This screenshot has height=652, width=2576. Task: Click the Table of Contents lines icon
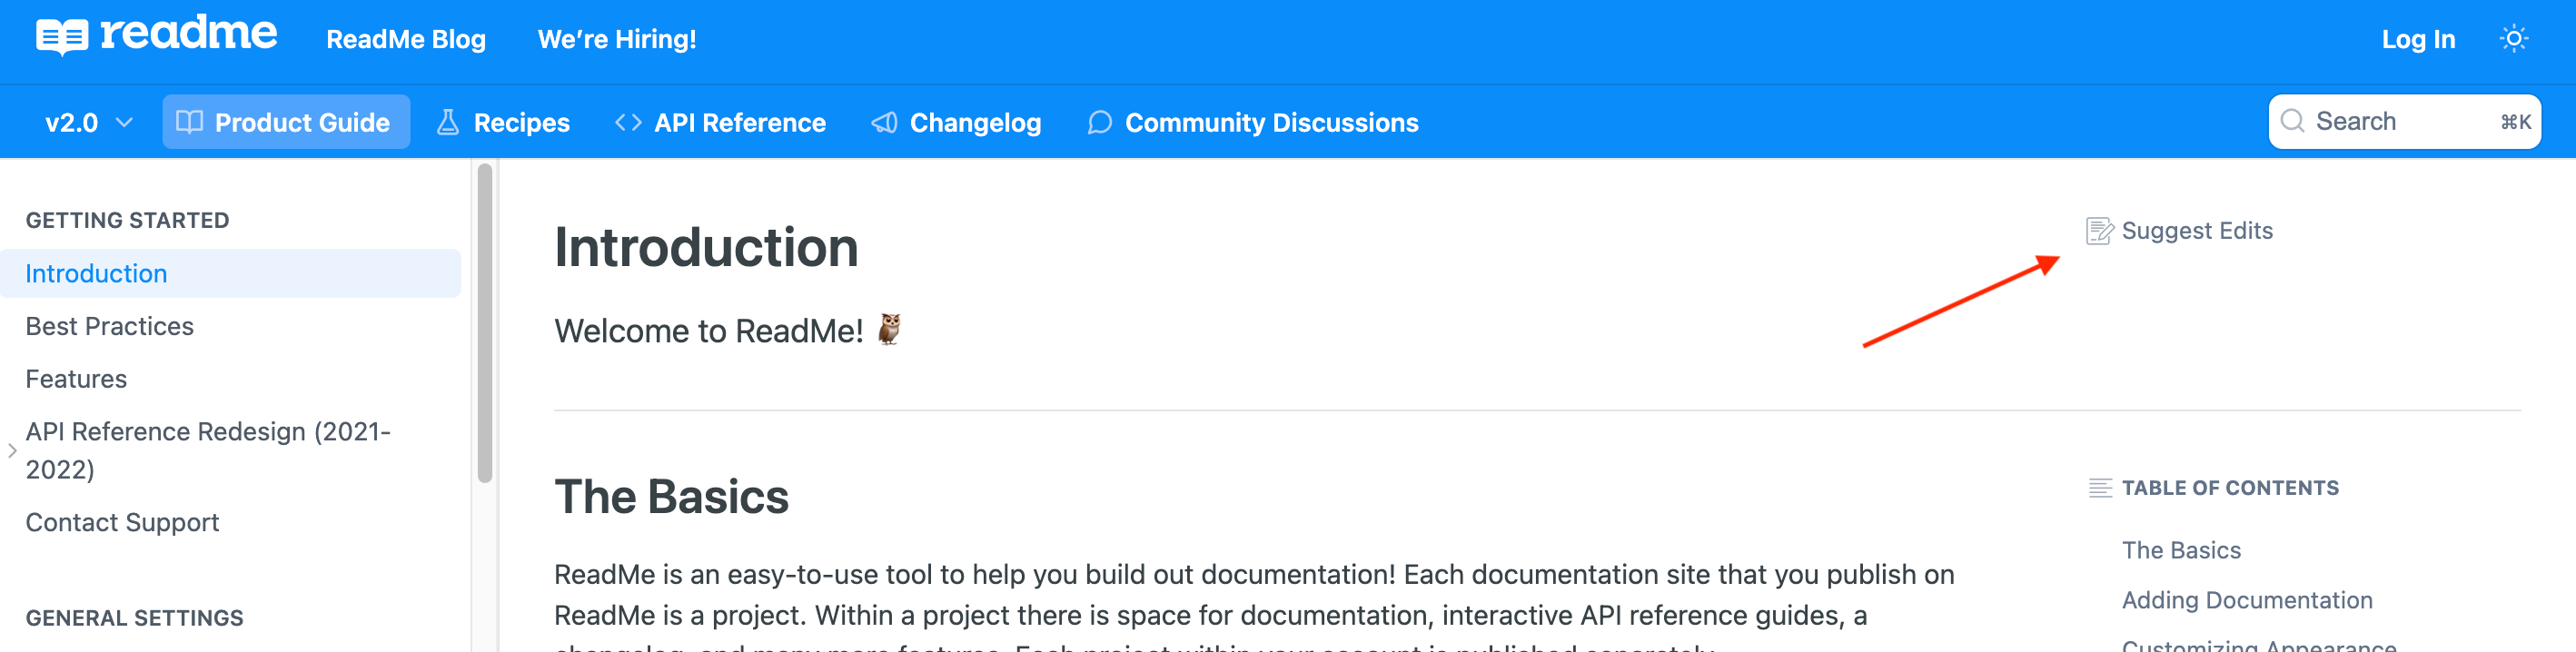(x=2100, y=488)
